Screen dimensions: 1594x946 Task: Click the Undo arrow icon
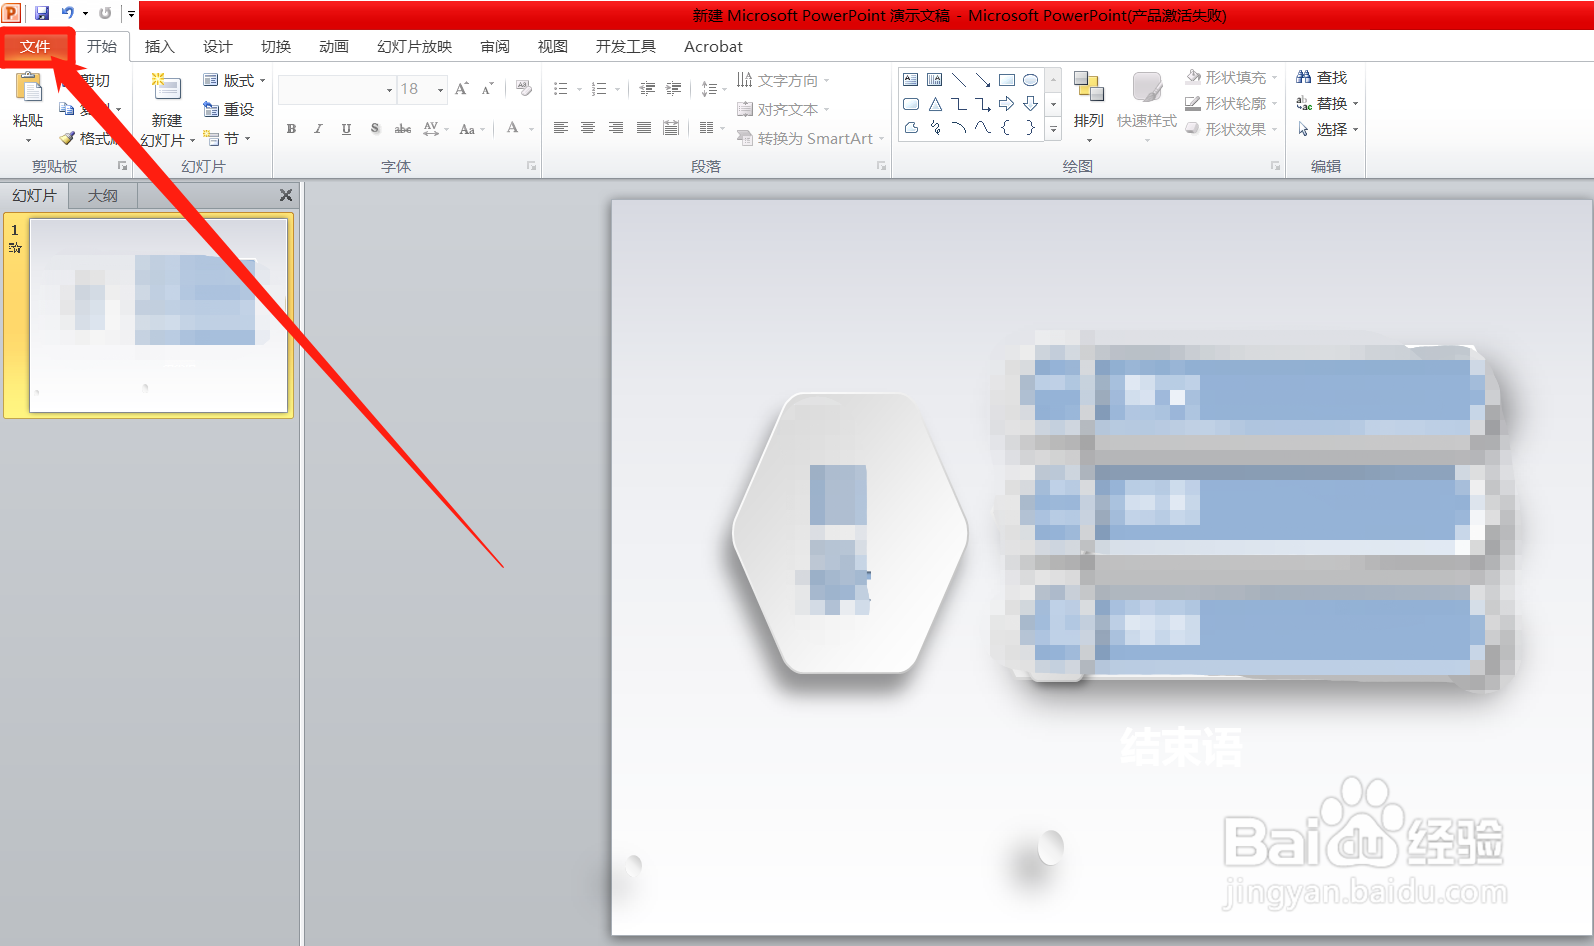[x=67, y=13]
